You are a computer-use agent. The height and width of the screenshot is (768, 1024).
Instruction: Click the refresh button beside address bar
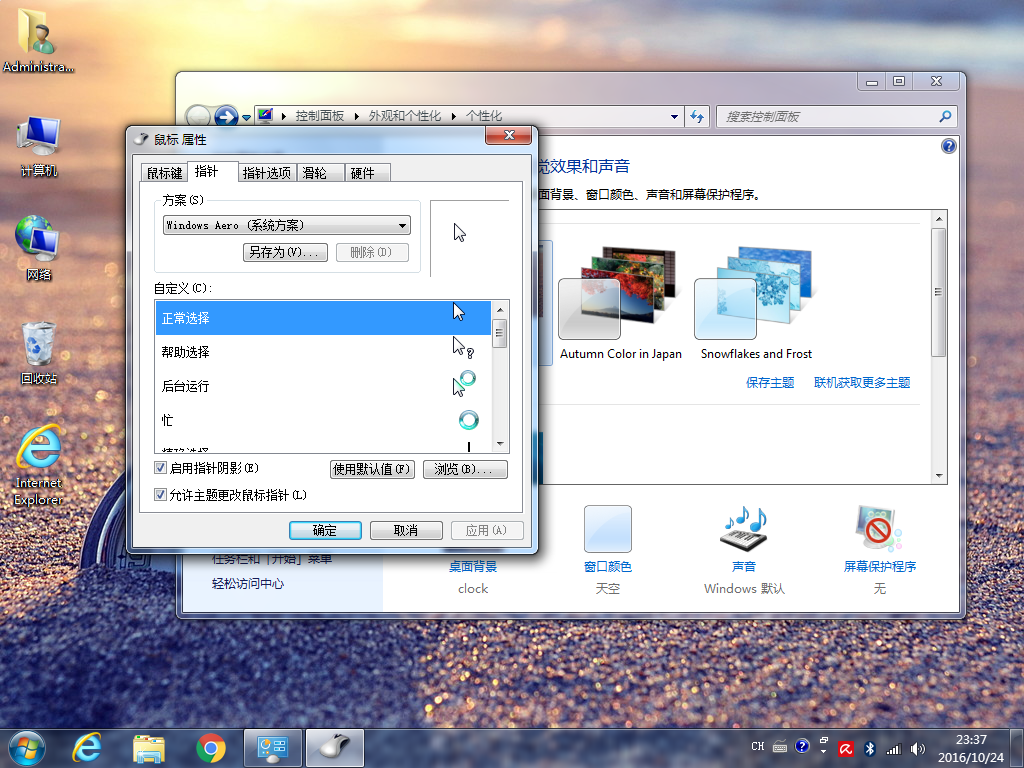pos(697,116)
